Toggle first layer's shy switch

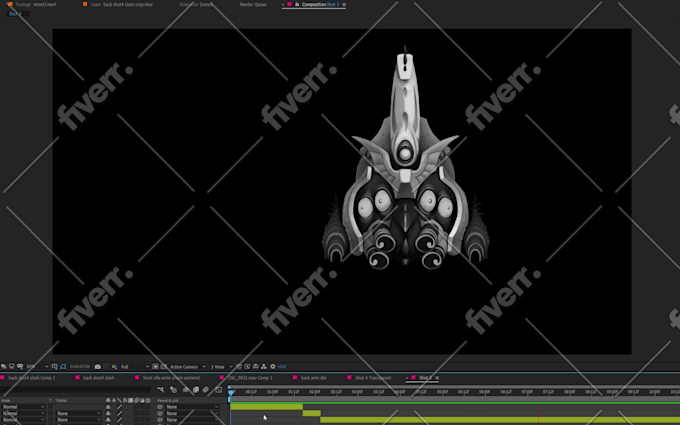108,407
